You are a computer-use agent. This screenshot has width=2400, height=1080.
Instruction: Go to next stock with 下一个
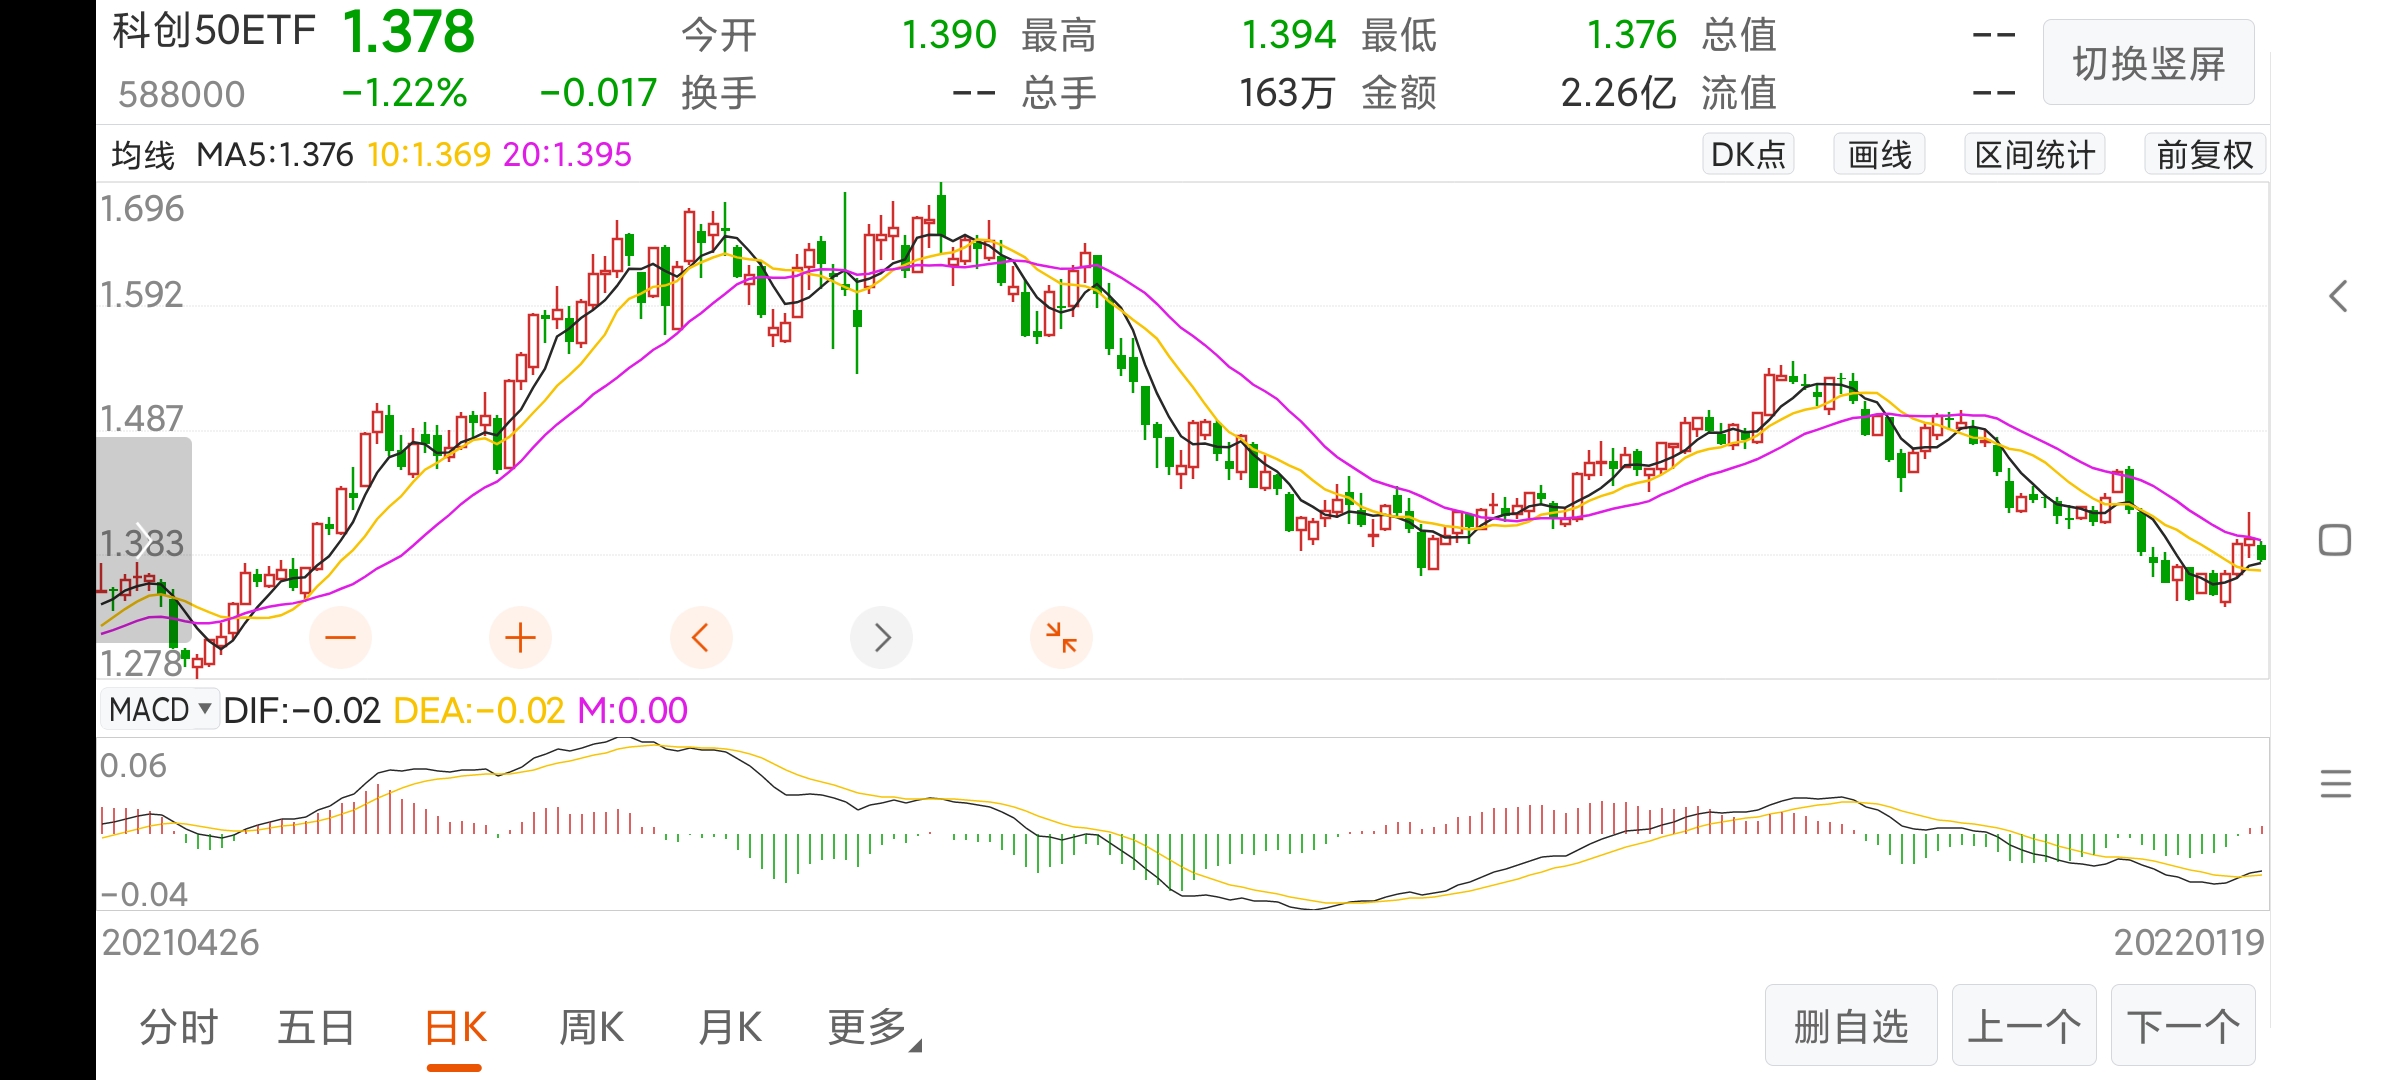[2182, 1026]
